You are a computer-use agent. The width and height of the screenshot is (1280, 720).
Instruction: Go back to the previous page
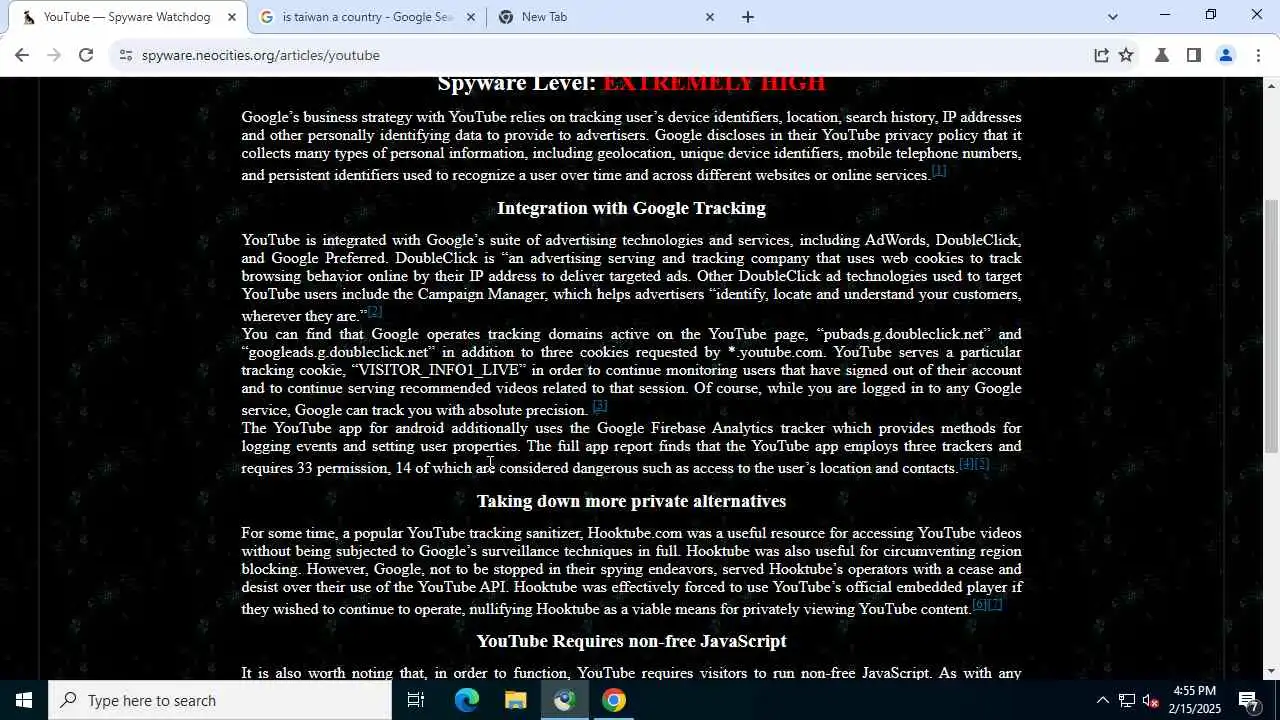(22, 55)
